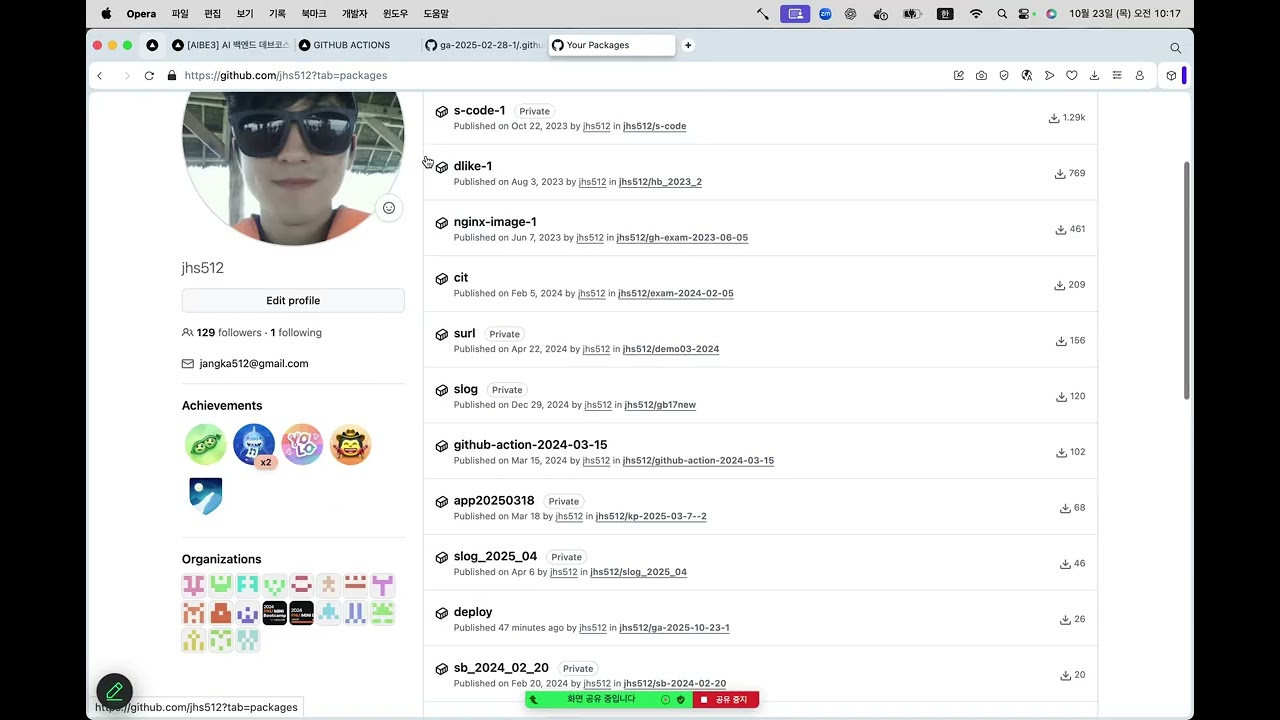Click the profile avatar photo

coord(293,168)
